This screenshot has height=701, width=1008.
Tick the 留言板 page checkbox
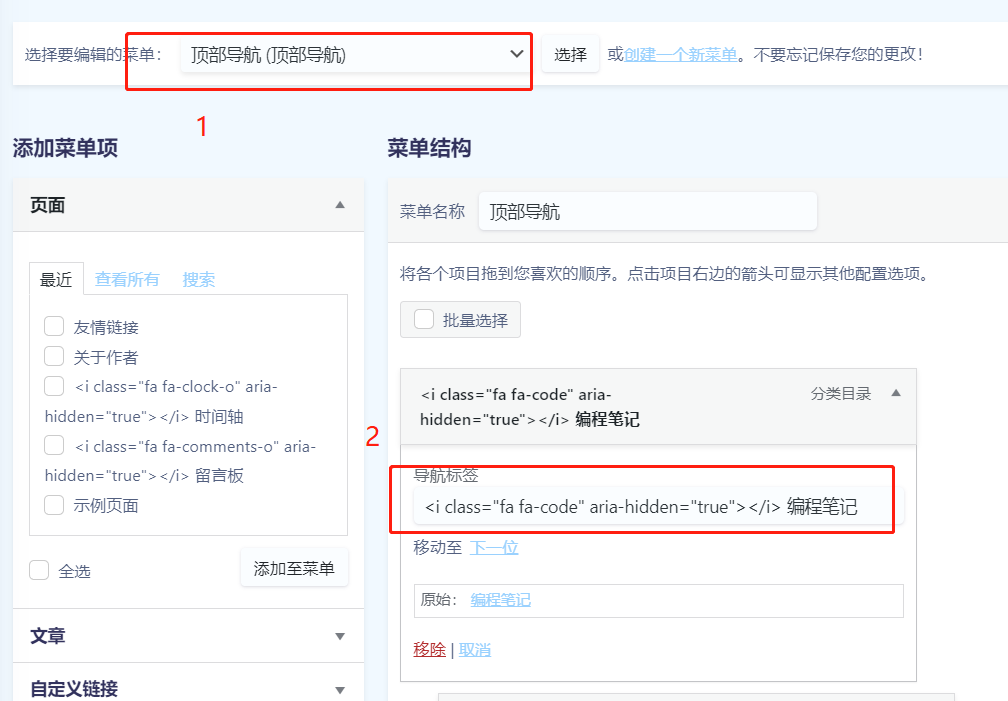click(x=55, y=445)
